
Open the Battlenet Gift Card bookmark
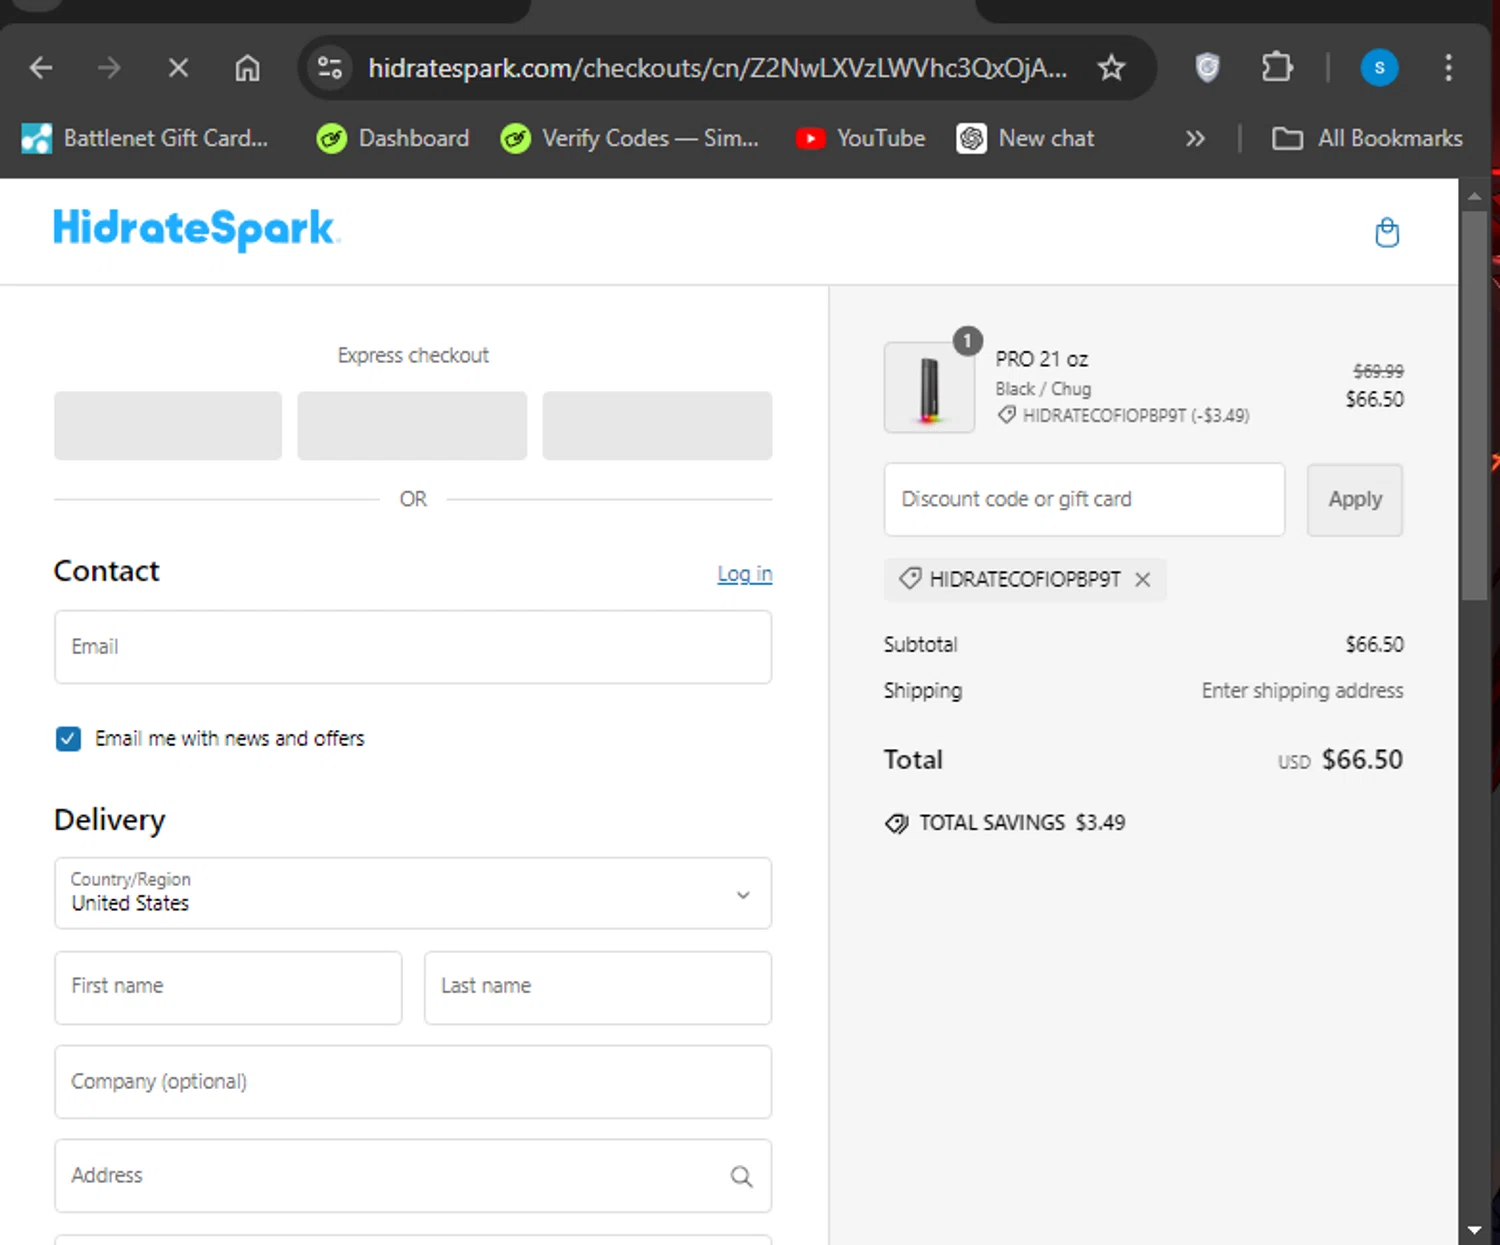pos(145,138)
